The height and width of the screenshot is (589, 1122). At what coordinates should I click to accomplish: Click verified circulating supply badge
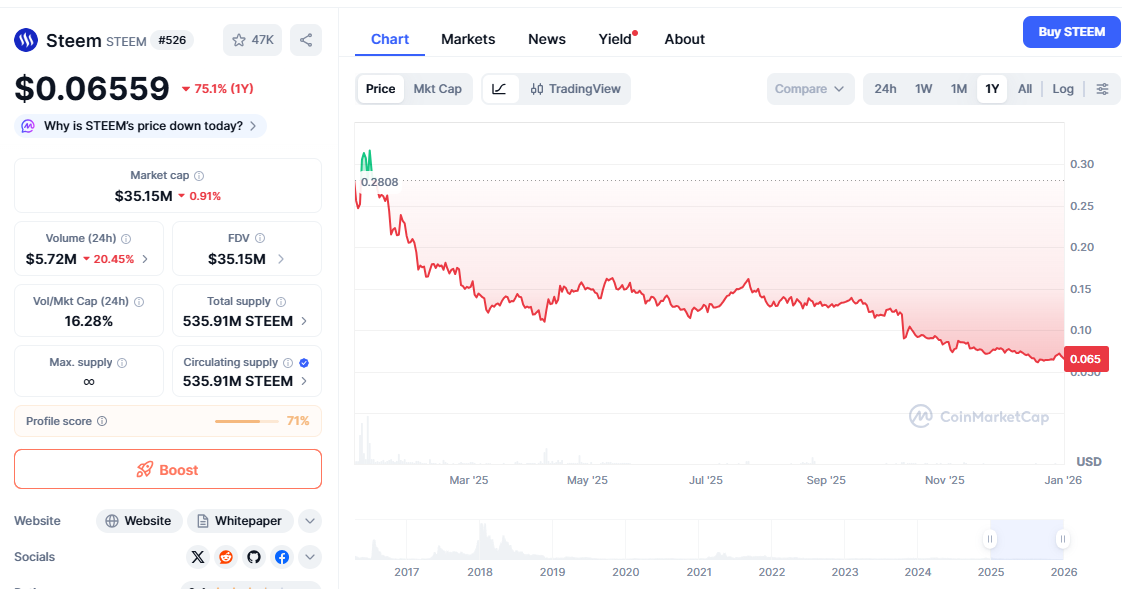click(304, 363)
